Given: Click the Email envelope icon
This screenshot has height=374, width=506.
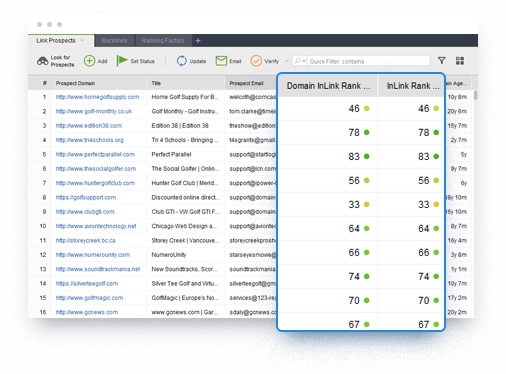Looking at the screenshot, I should [221, 61].
